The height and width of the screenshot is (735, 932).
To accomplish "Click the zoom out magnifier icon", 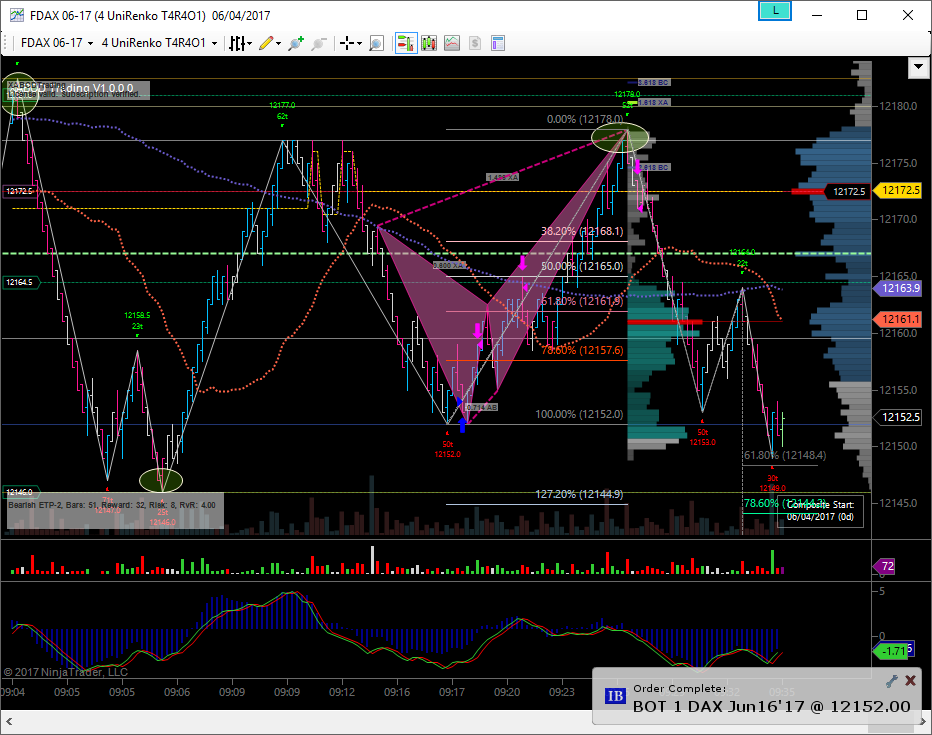I will (319, 43).
